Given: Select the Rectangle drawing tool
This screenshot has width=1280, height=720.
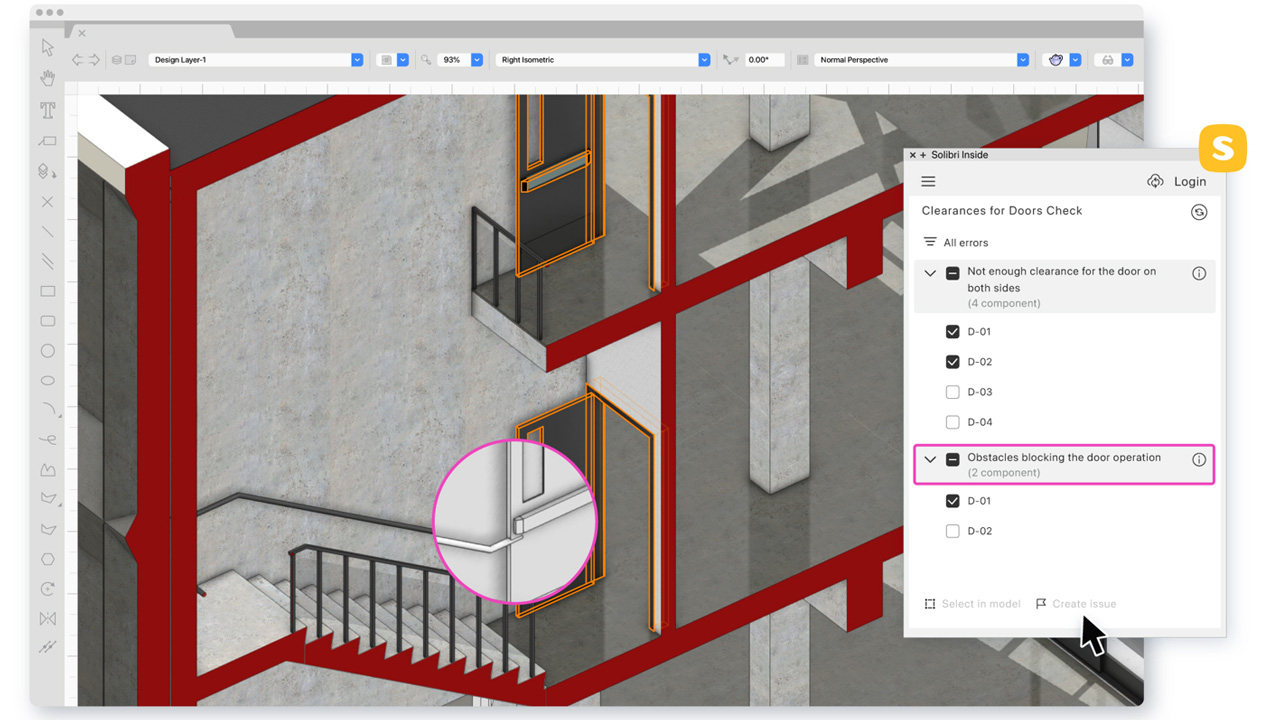Looking at the screenshot, I should tap(47, 291).
